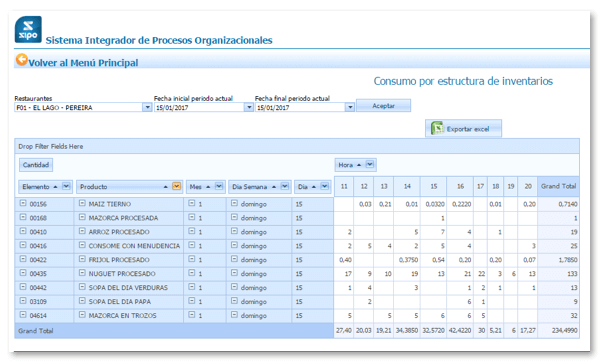Collapse Mes 1 in MAIZ TIERNO row
This screenshot has width=600, height=363.
[192, 203]
